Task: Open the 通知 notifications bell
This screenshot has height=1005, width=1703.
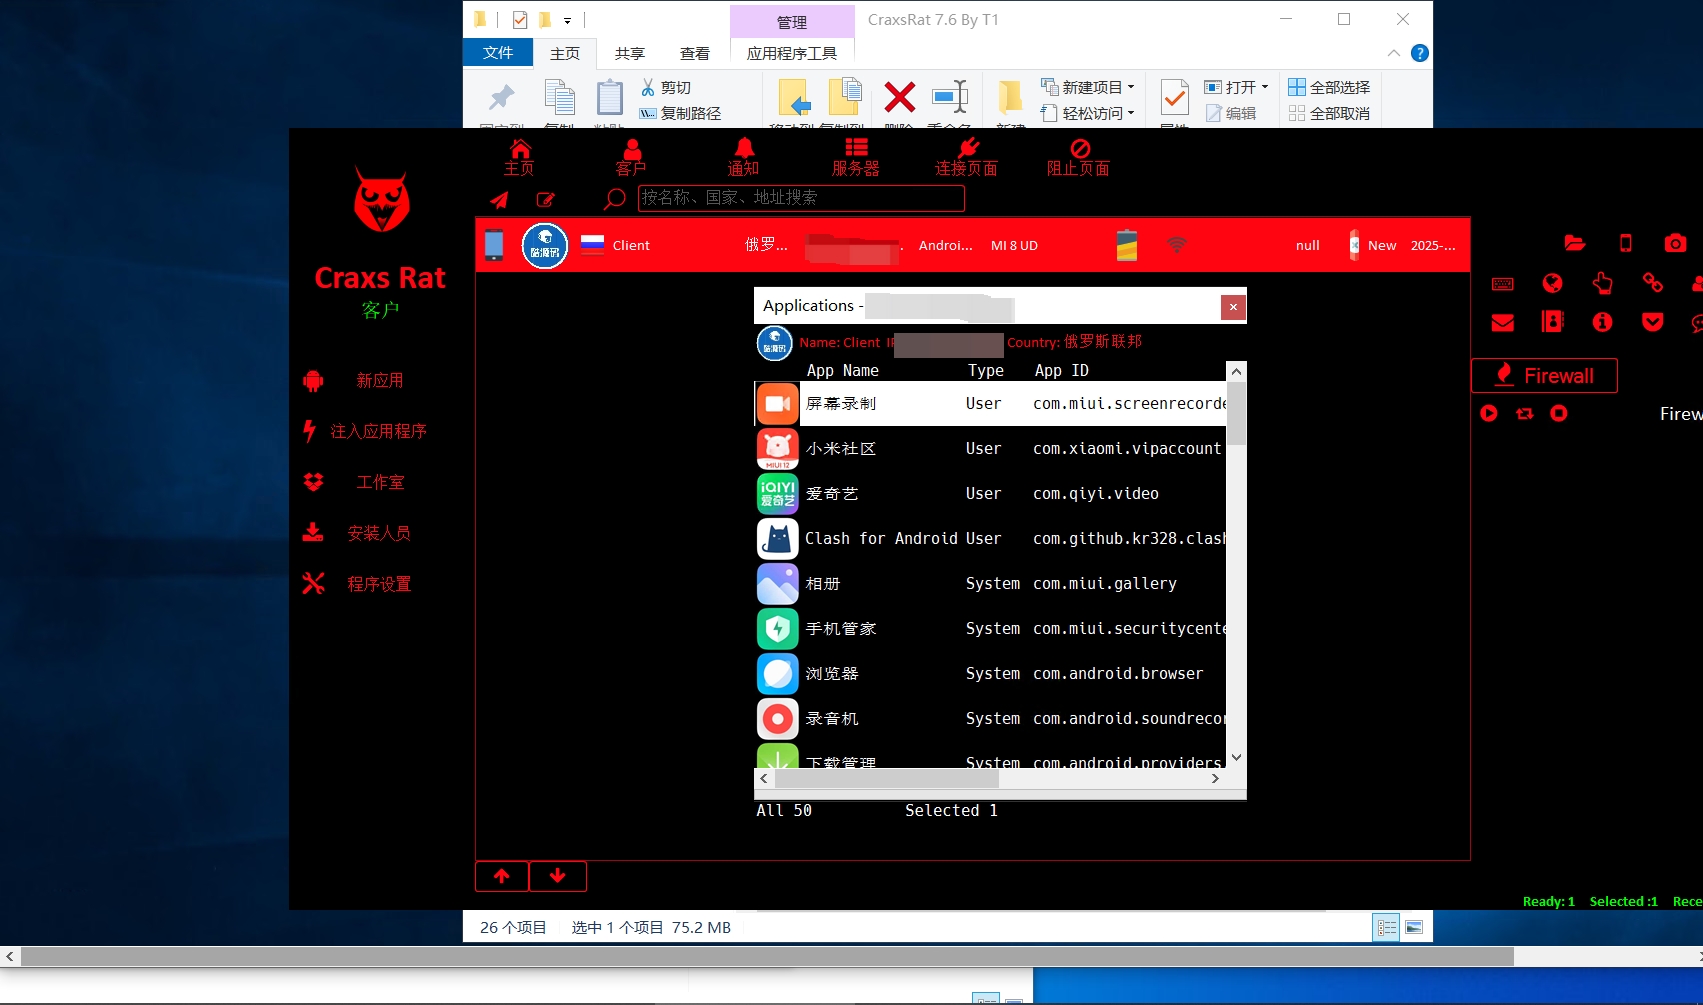Action: click(743, 158)
